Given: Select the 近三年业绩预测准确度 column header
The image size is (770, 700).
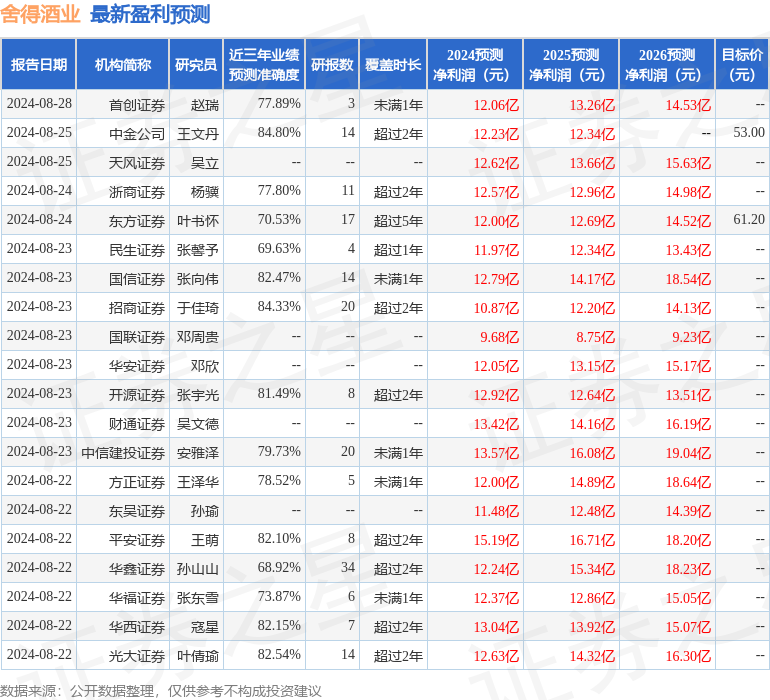Looking at the screenshot, I should tap(263, 65).
